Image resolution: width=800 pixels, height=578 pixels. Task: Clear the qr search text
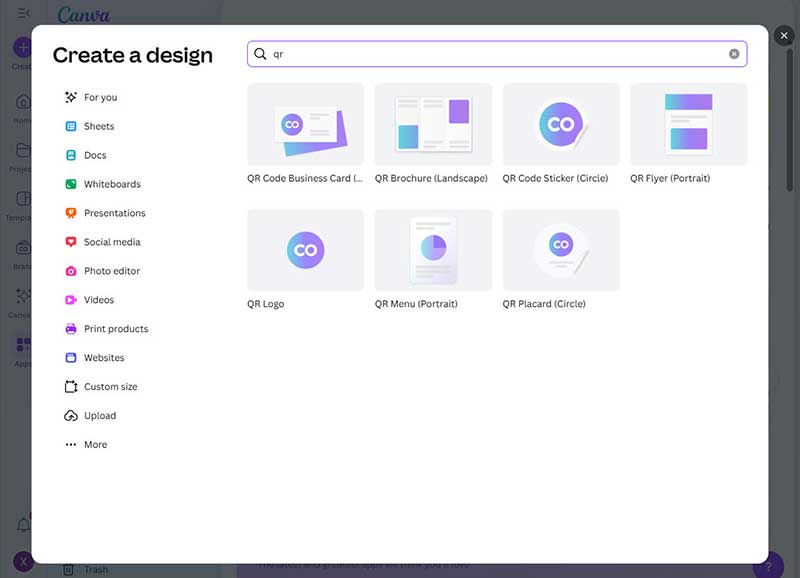(x=734, y=54)
